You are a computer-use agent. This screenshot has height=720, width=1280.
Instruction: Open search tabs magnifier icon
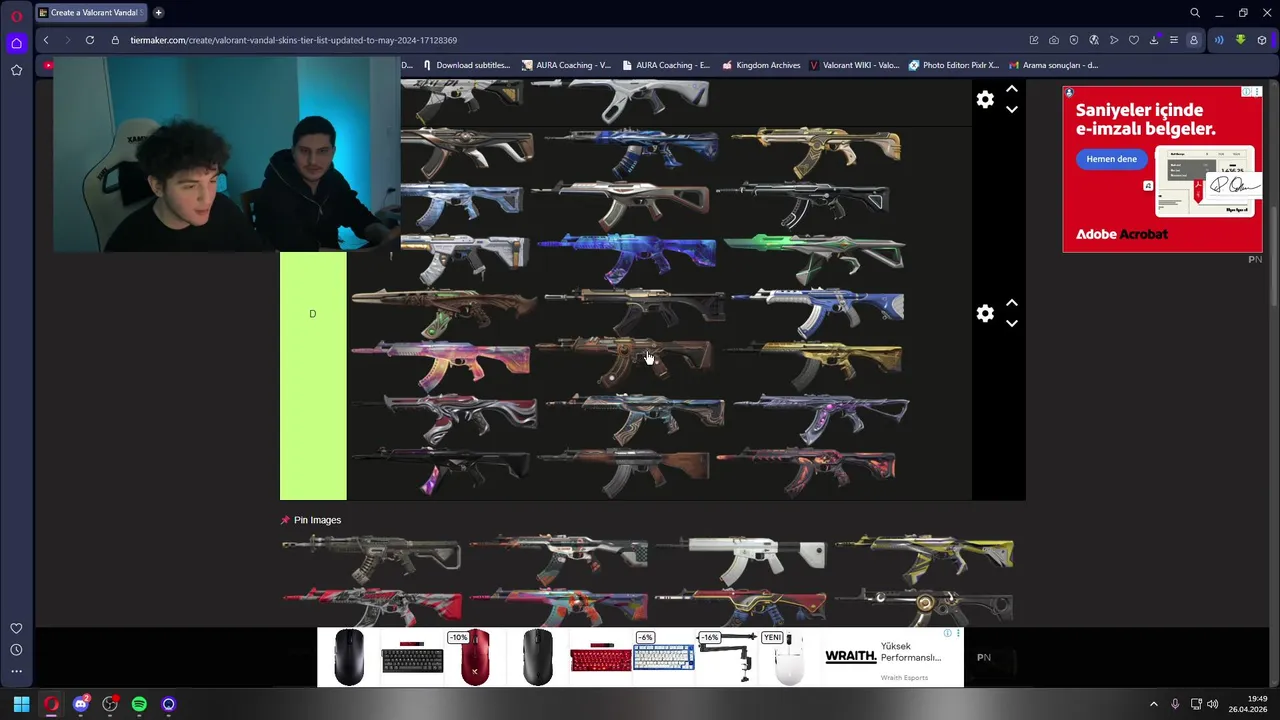click(1195, 13)
